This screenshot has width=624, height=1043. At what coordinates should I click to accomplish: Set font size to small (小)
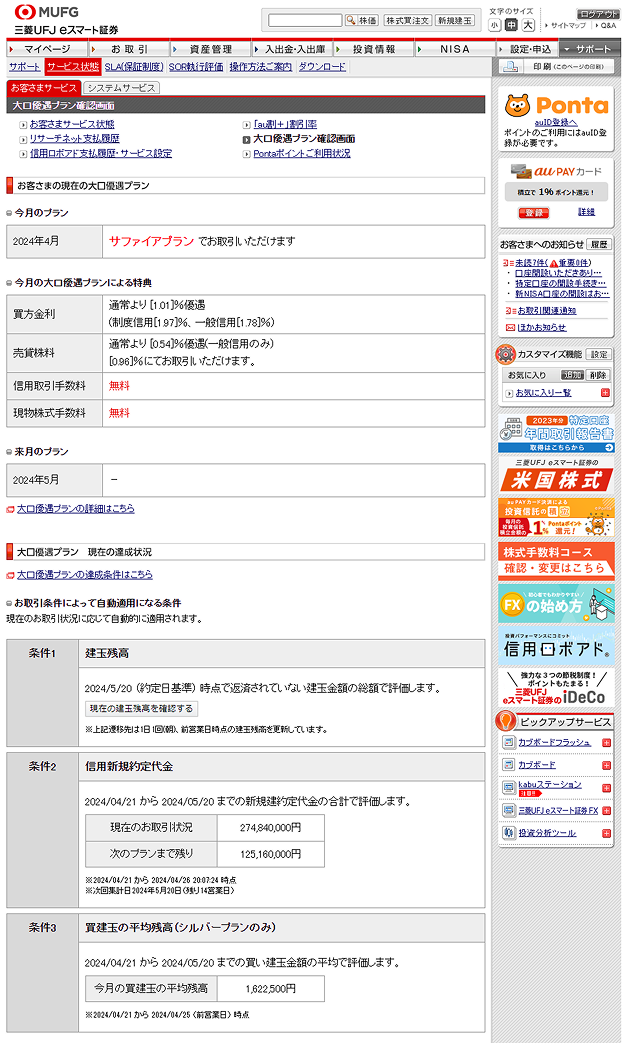(x=495, y=25)
